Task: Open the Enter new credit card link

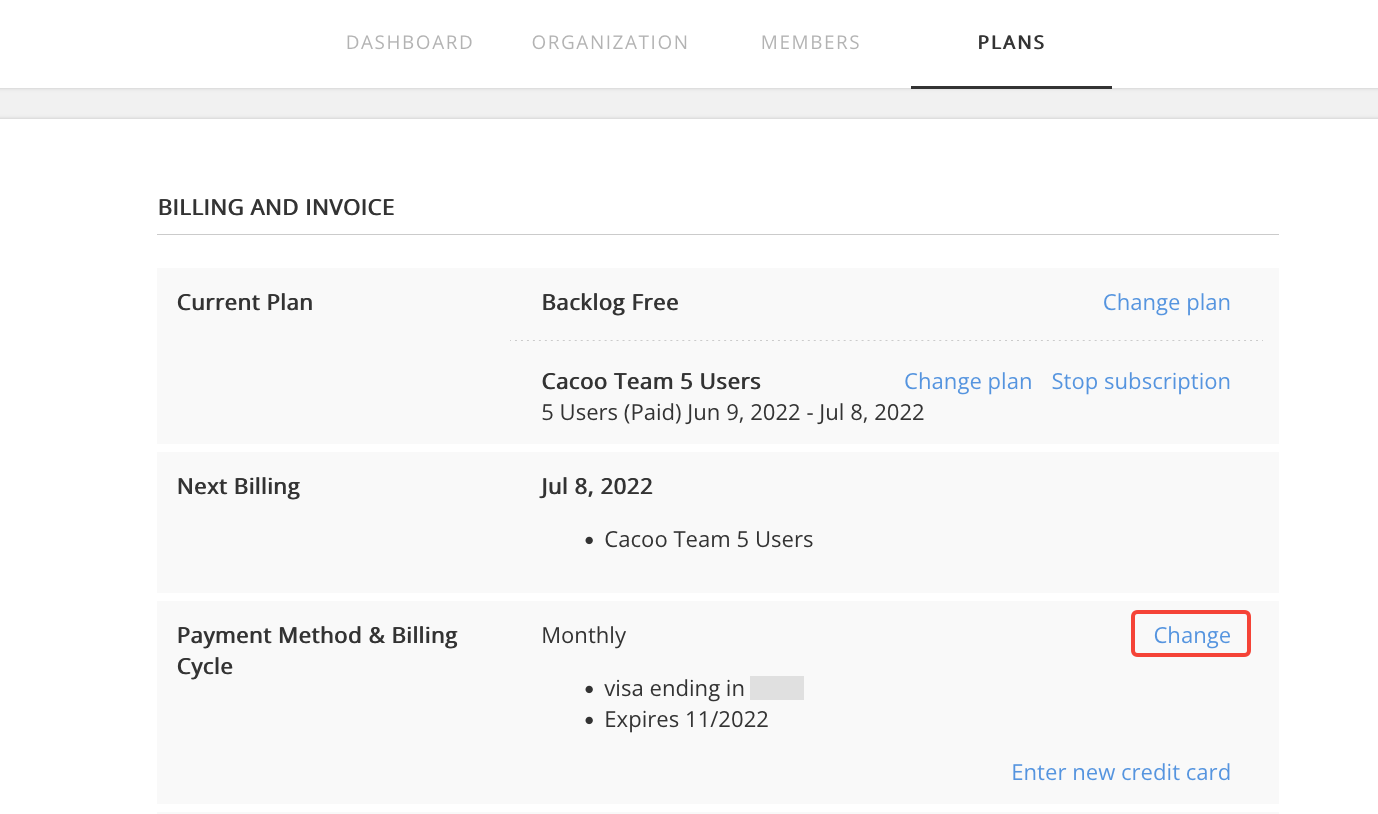Action: point(1121,772)
